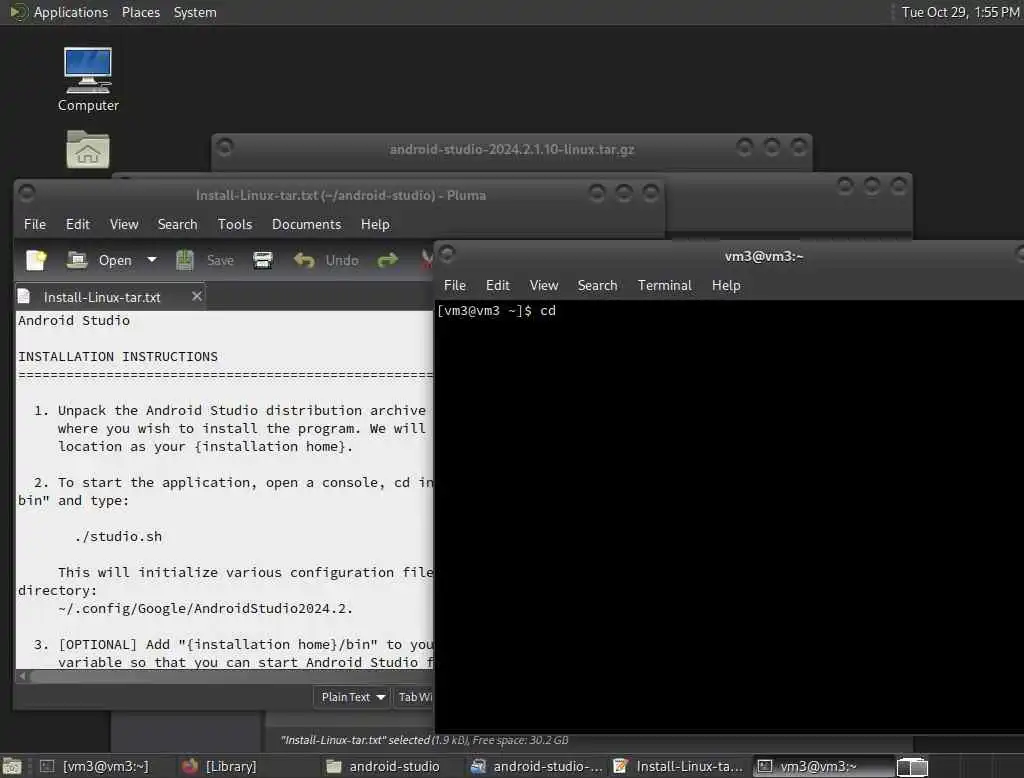Viewport: 1024px width, 778px height.
Task: Click the Pluma horizontal scrollbar
Action: pyautogui.click(x=231, y=676)
